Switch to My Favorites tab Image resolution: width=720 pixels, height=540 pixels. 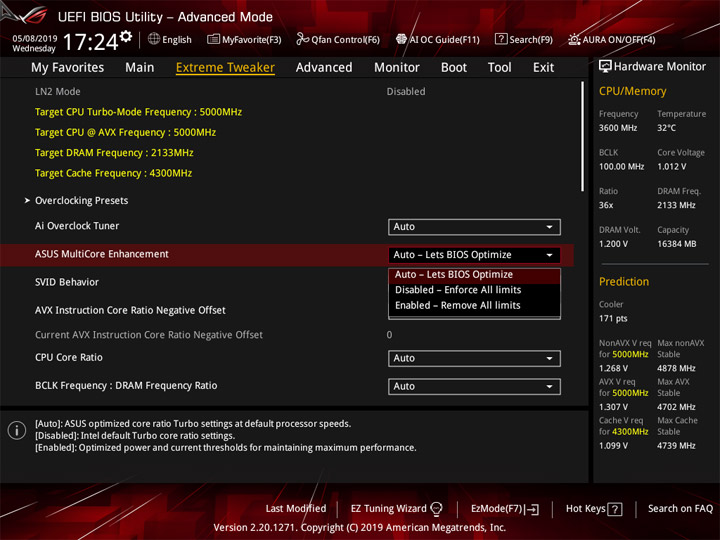tap(68, 68)
